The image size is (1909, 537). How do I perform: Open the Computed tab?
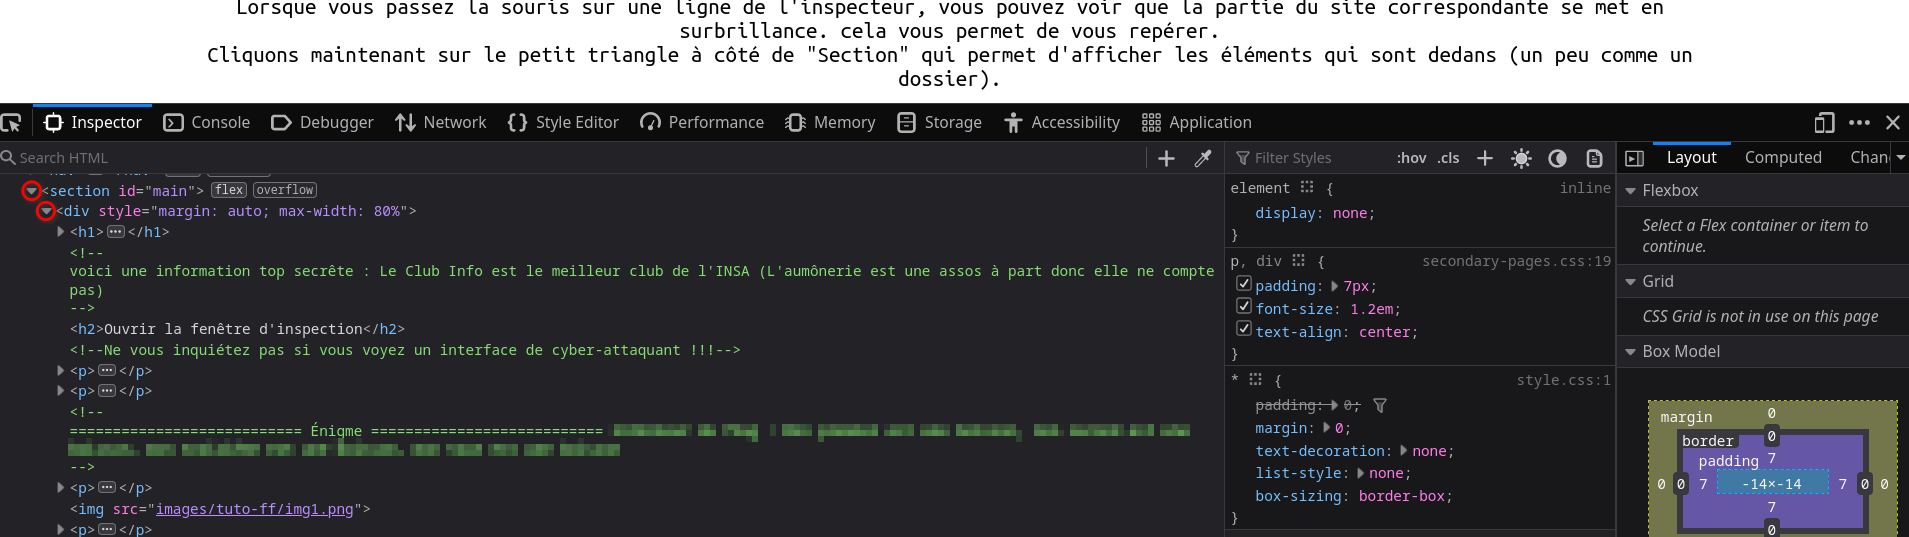click(1783, 157)
